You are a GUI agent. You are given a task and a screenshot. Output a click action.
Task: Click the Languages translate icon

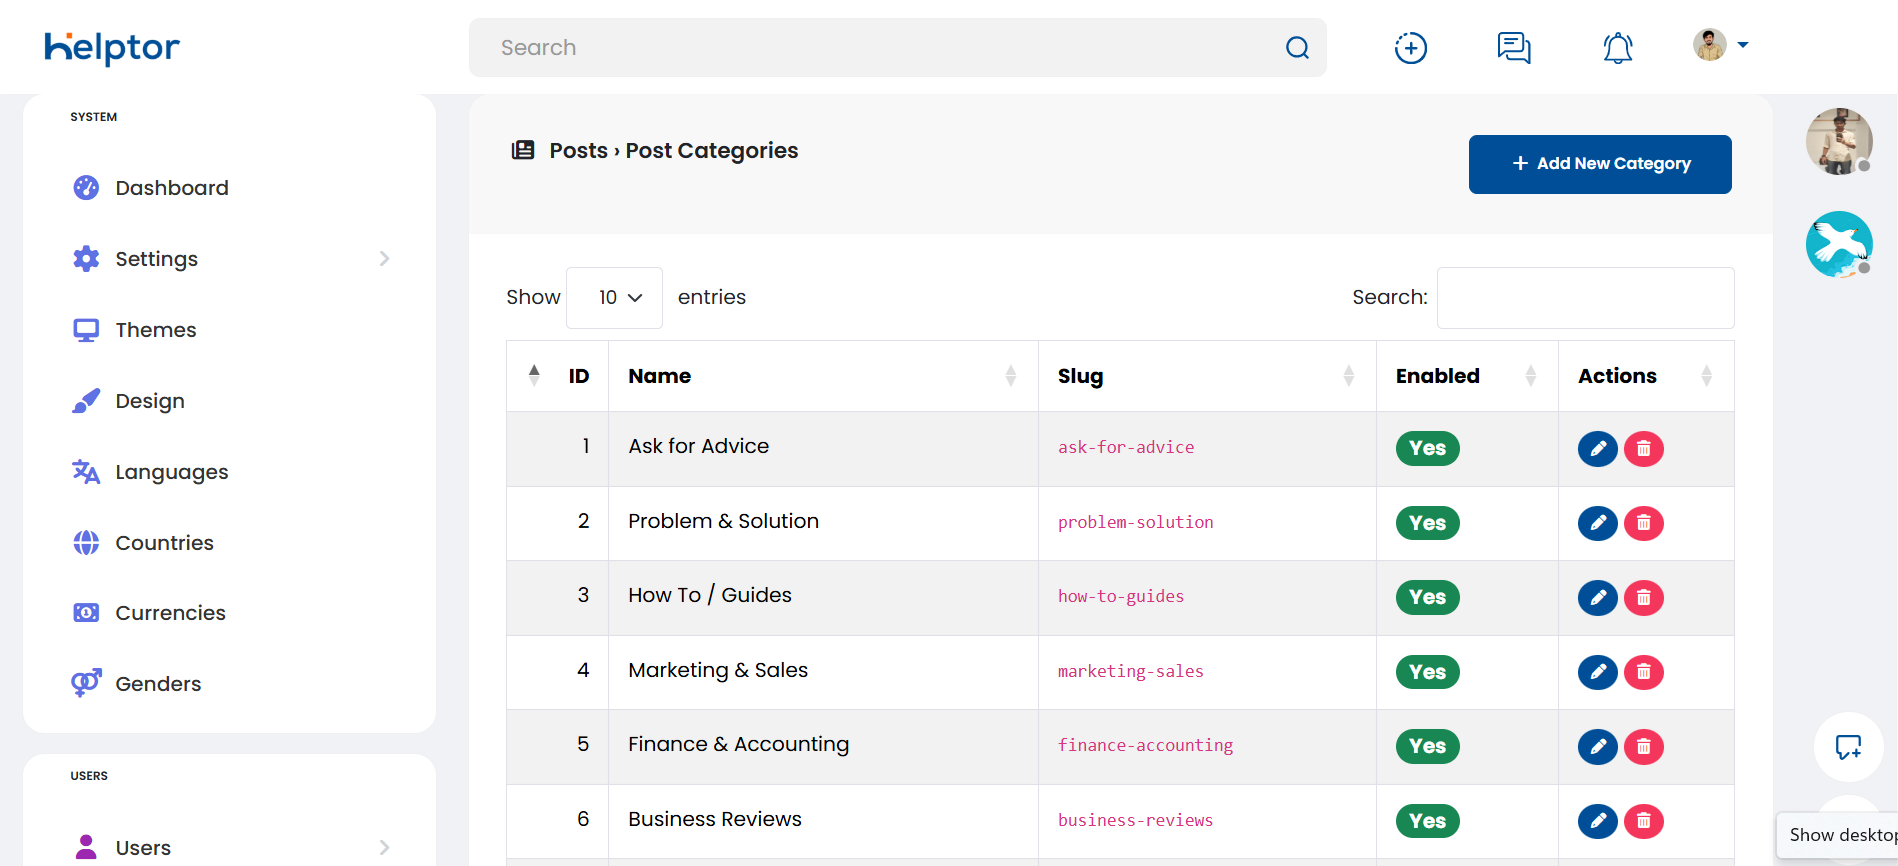(x=86, y=472)
